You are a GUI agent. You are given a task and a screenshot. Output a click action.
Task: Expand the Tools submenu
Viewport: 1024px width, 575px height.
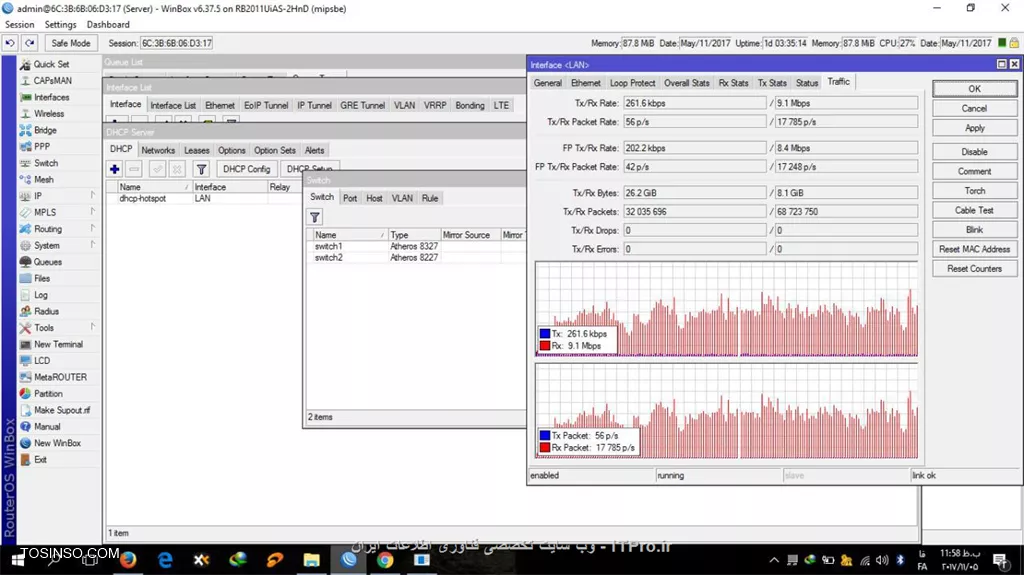[x=59, y=328]
